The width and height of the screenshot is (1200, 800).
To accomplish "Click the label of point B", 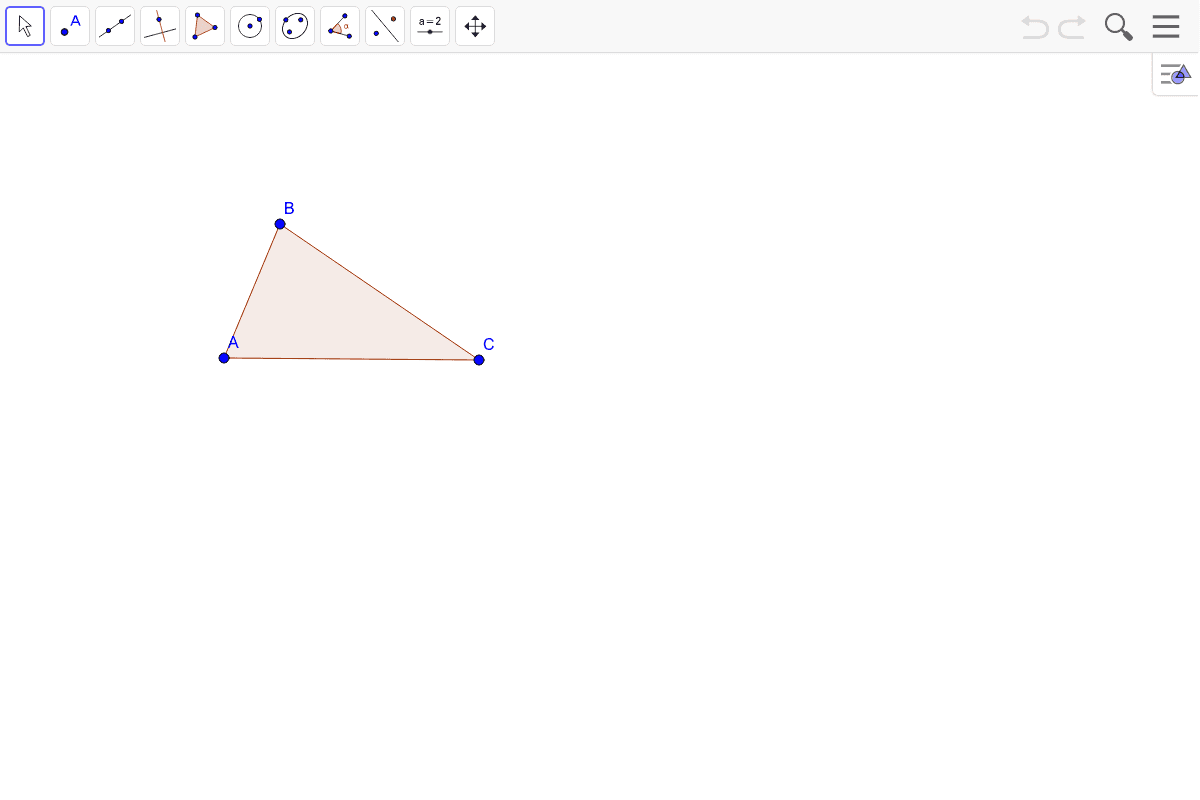I will [289, 208].
